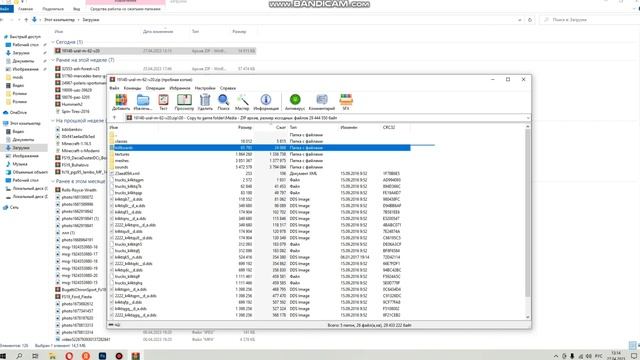Select Сеть (Network) in Explorer sidebar

coord(14,207)
